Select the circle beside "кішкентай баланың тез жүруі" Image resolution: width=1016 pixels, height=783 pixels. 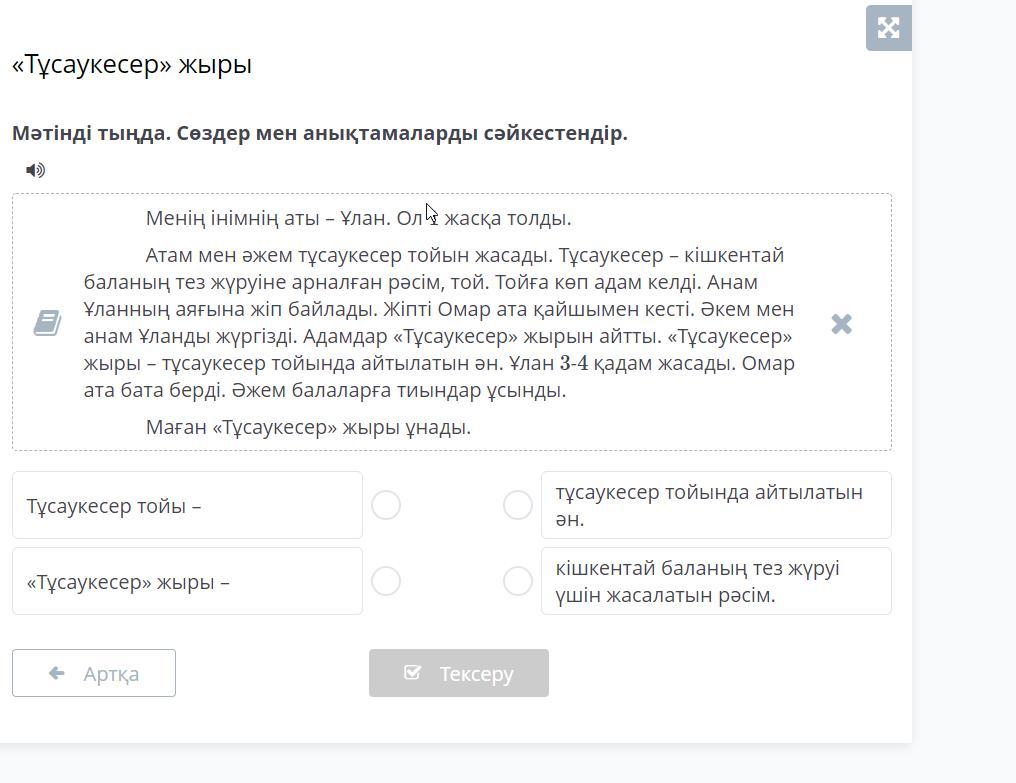coord(517,581)
